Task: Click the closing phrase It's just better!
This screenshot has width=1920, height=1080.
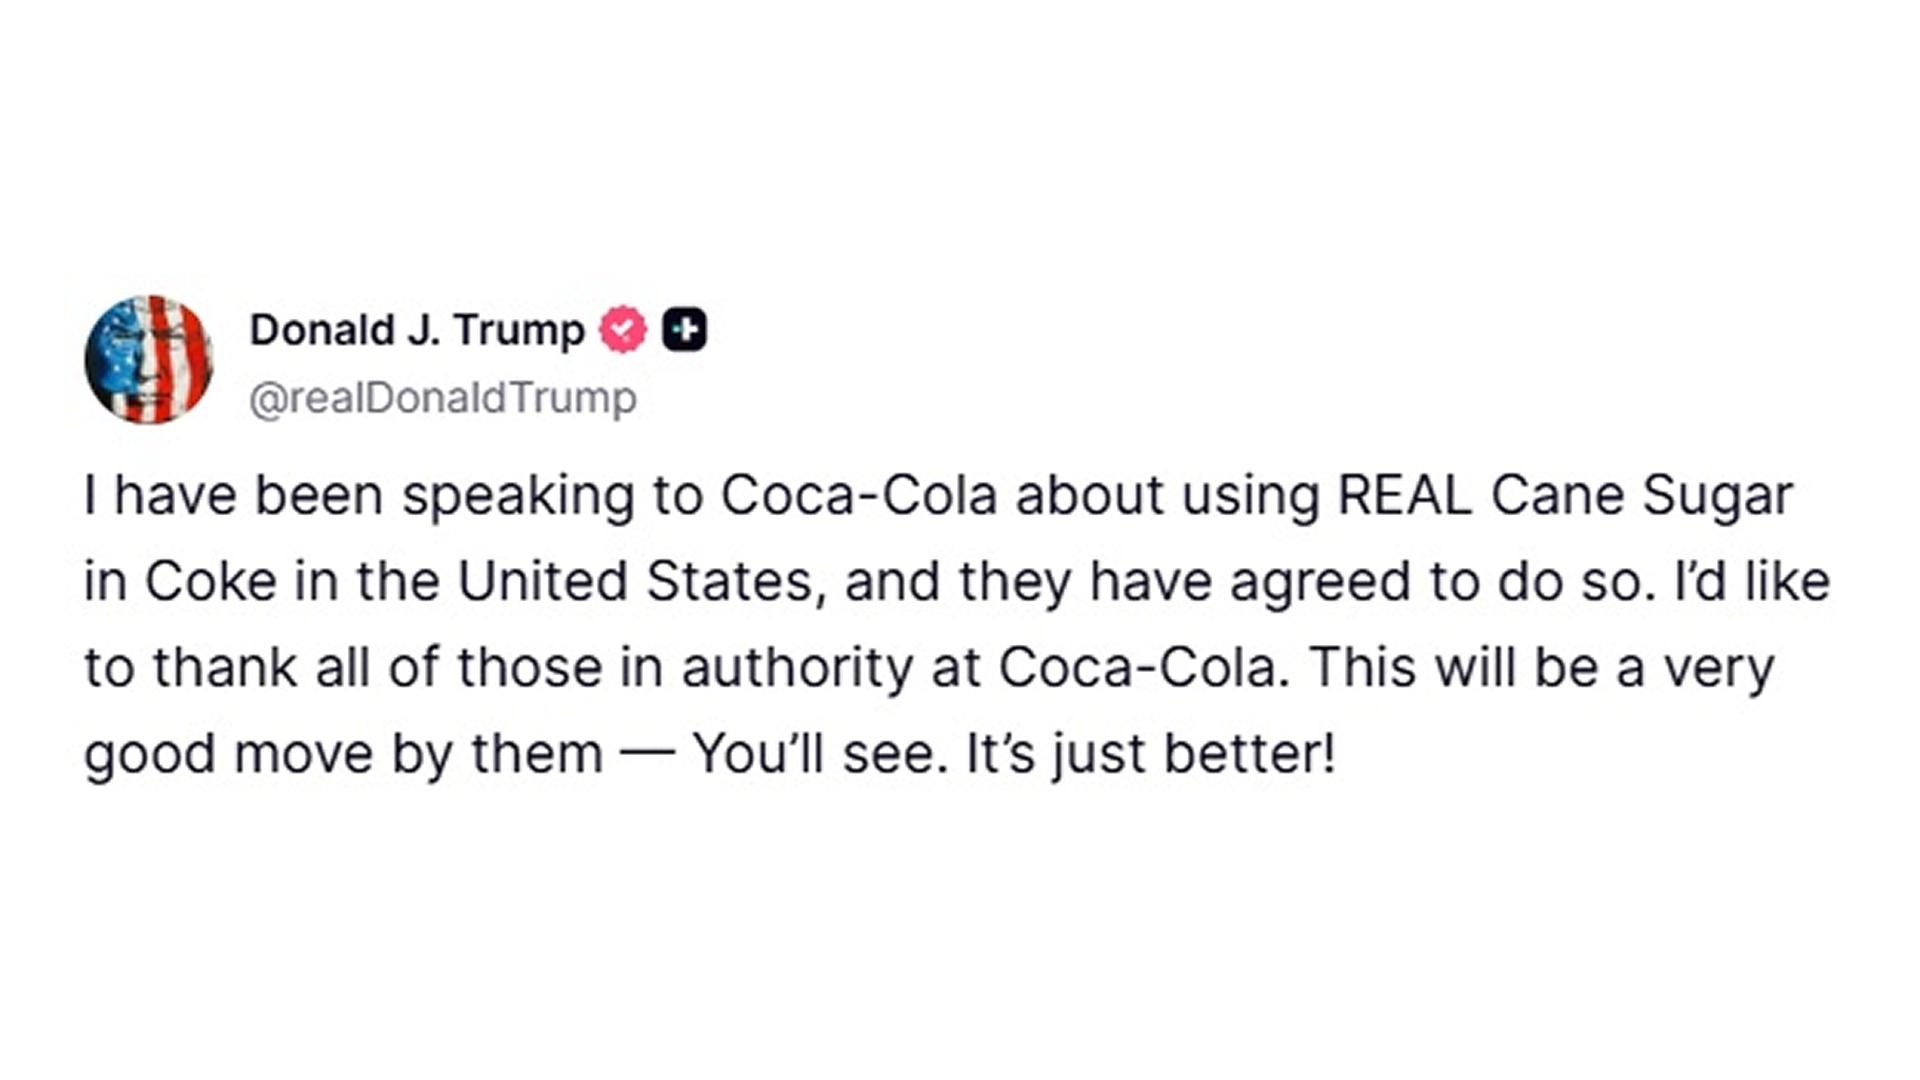Action: [1151, 755]
